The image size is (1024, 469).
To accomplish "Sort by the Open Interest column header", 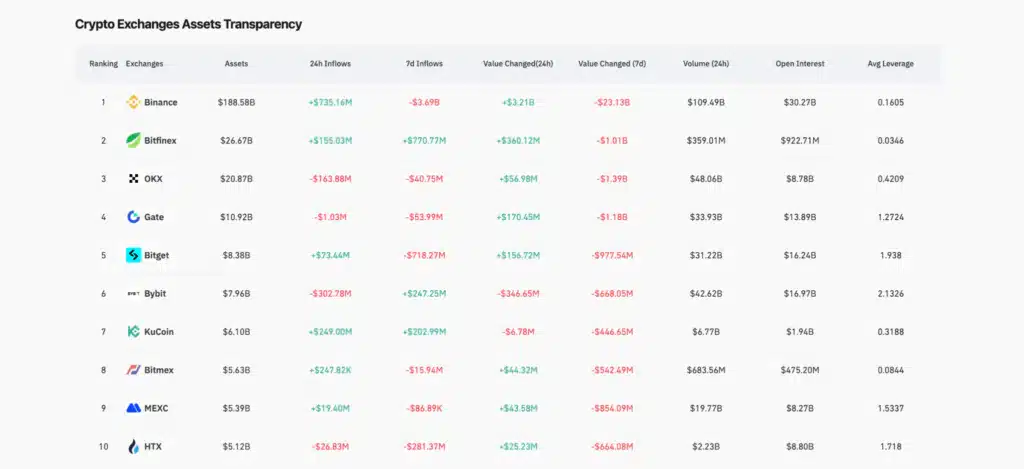I will (800, 64).
